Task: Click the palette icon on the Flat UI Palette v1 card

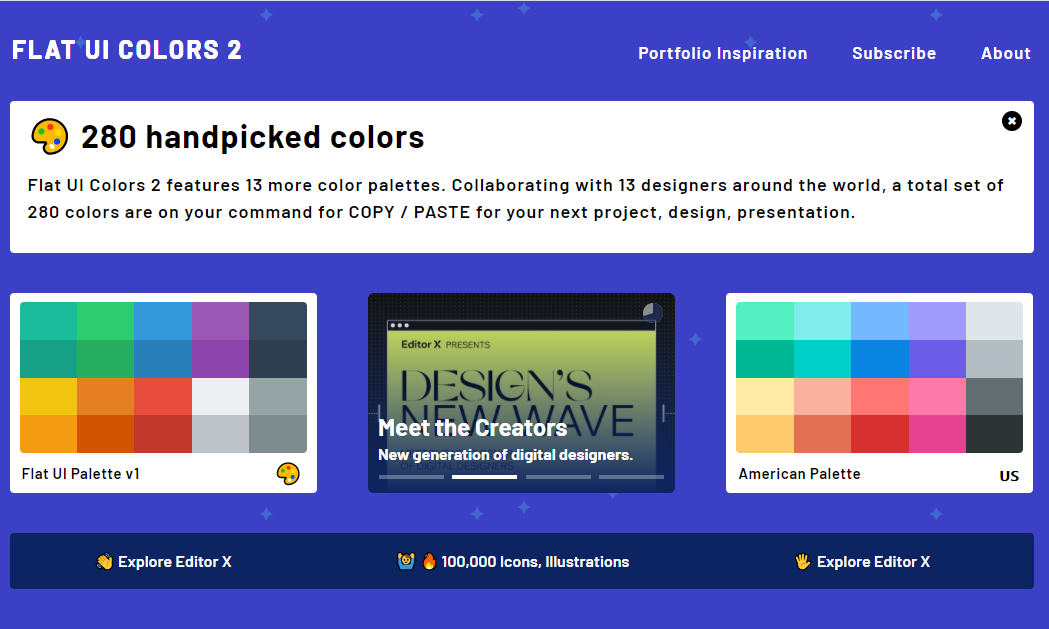Action: 288,474
